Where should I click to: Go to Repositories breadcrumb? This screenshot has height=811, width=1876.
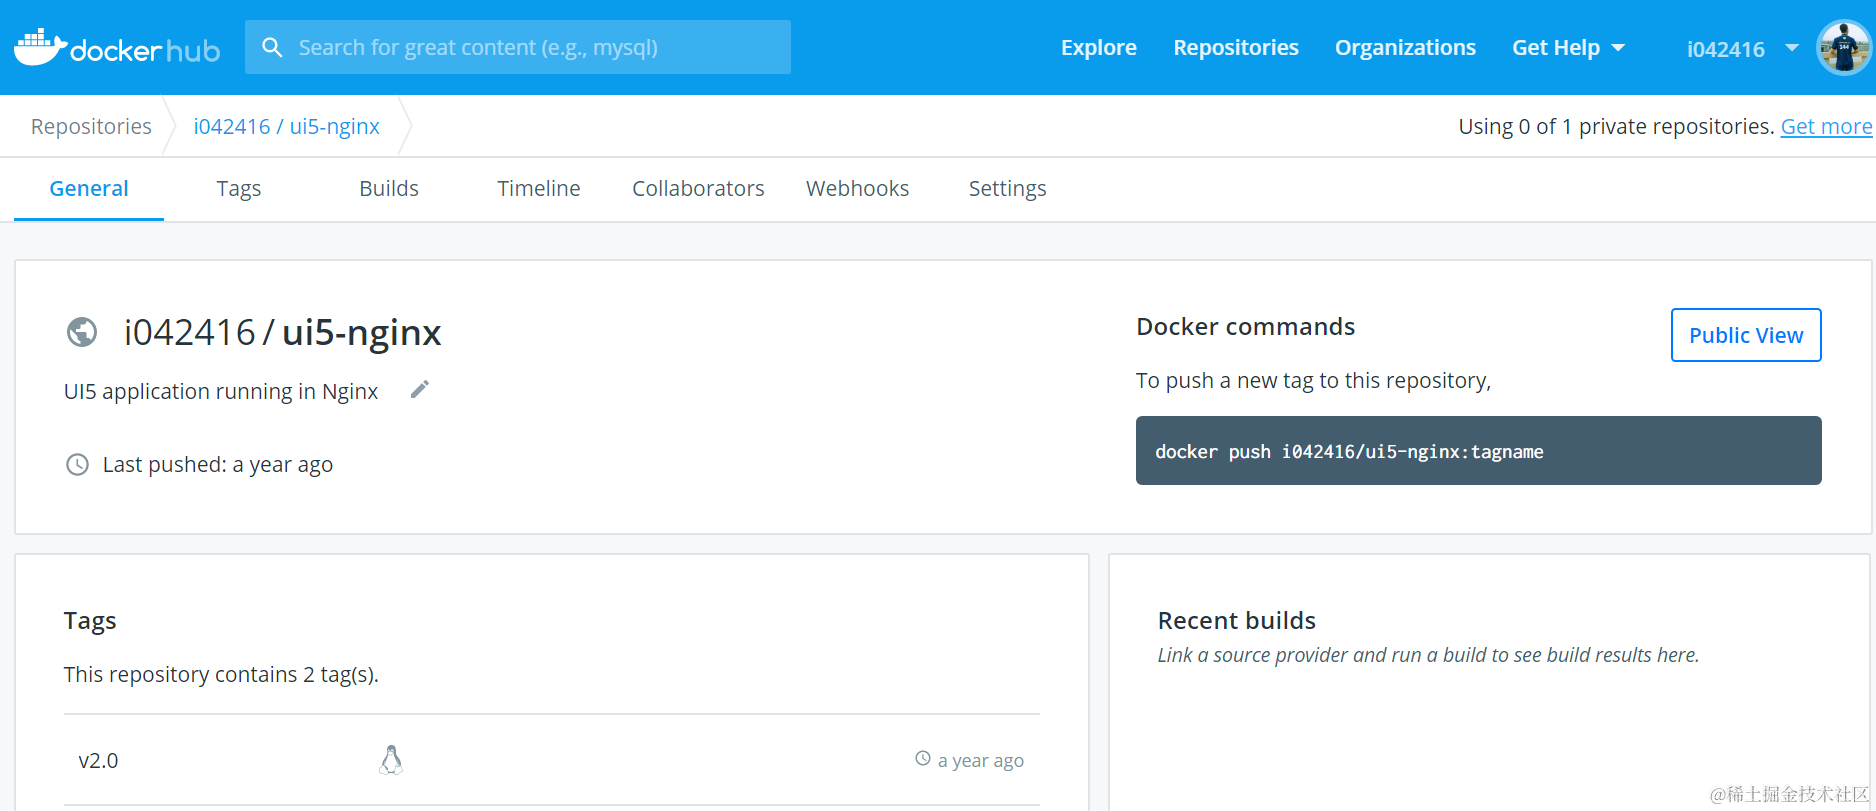(91, 126)
